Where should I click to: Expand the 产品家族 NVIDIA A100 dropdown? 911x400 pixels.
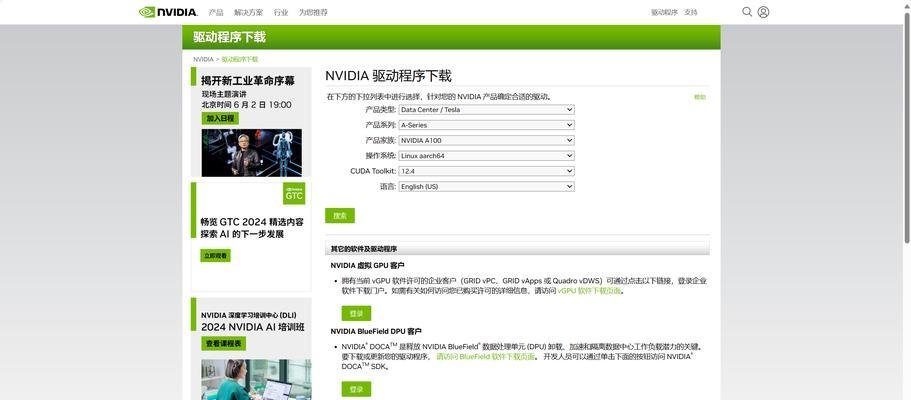(486, 140)
